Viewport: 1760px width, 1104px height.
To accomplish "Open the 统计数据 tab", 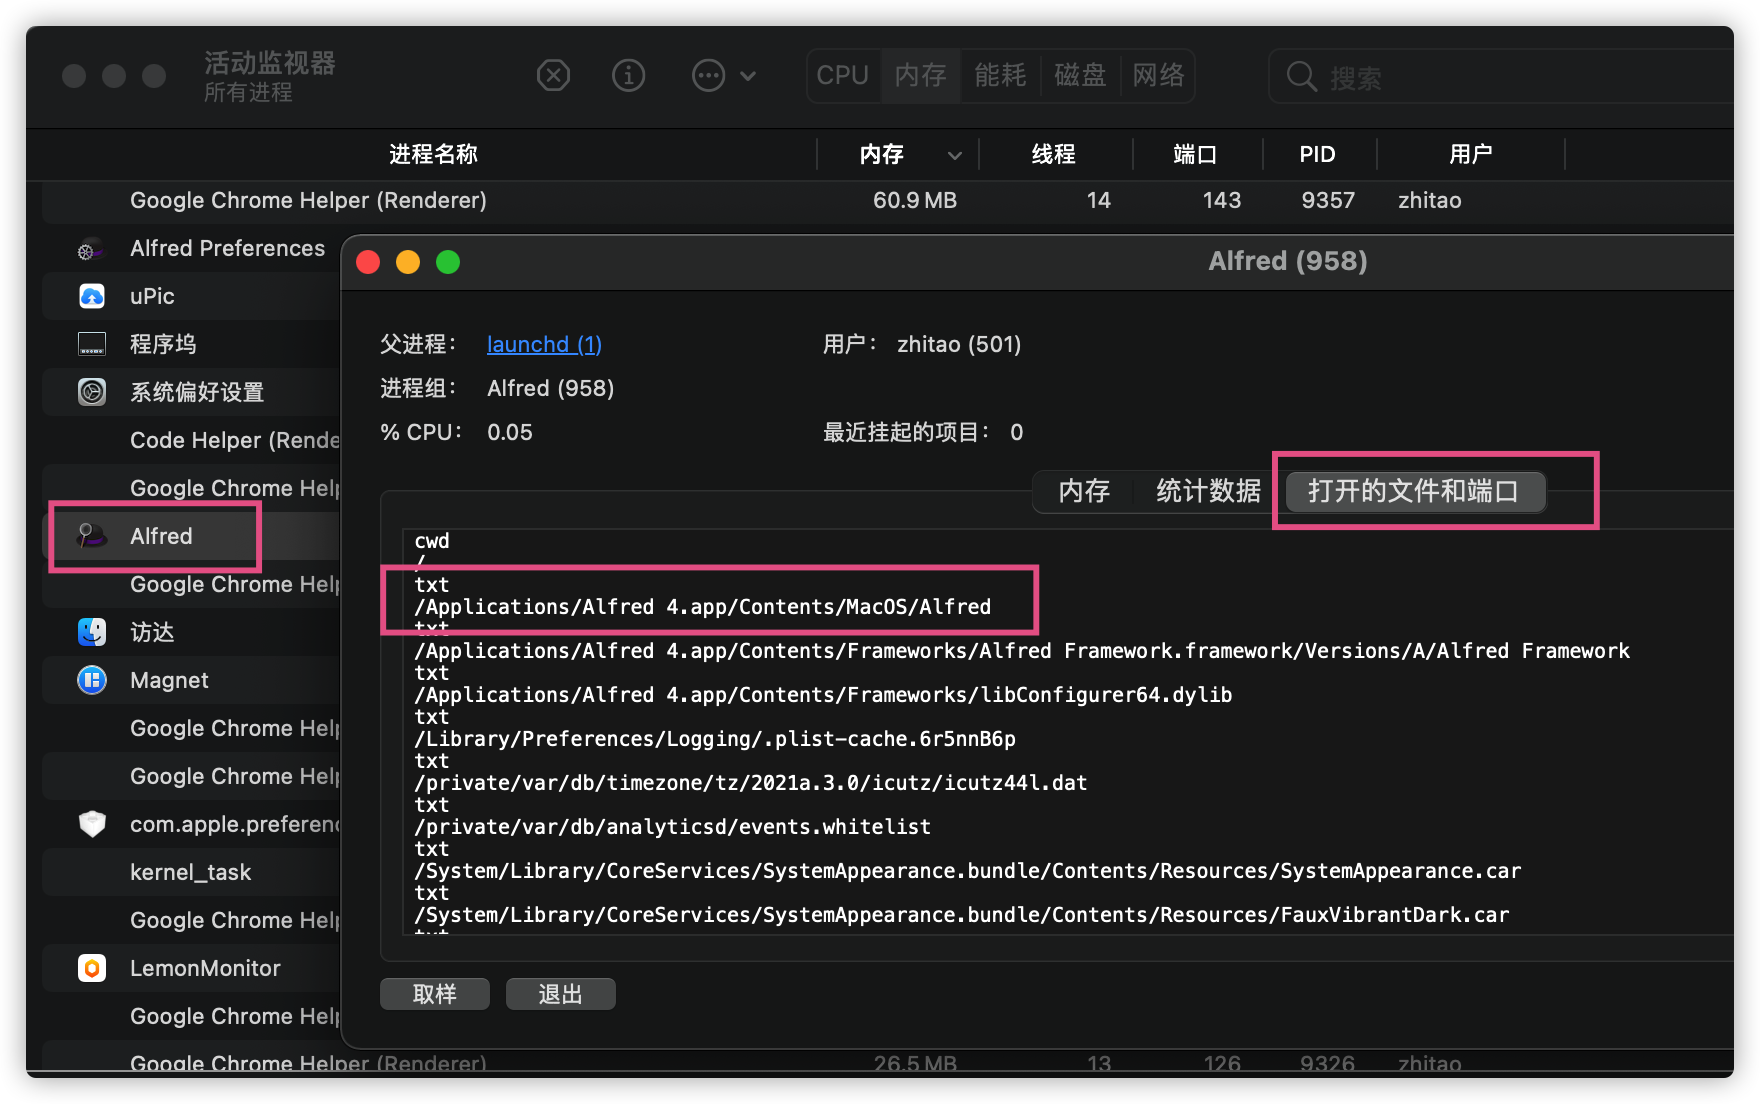I will coord(1208,491).
